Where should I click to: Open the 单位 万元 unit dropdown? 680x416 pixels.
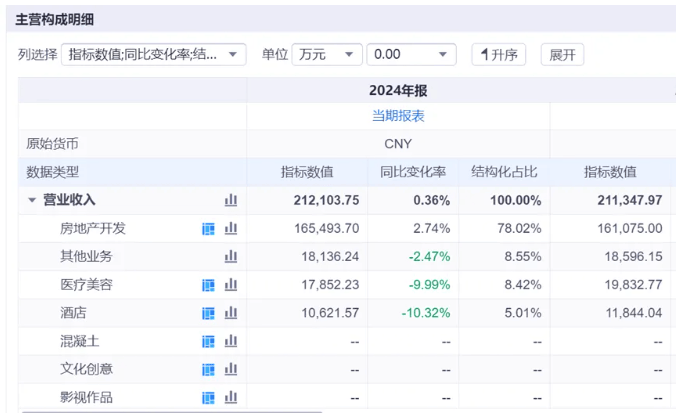[x=327, y=55]
